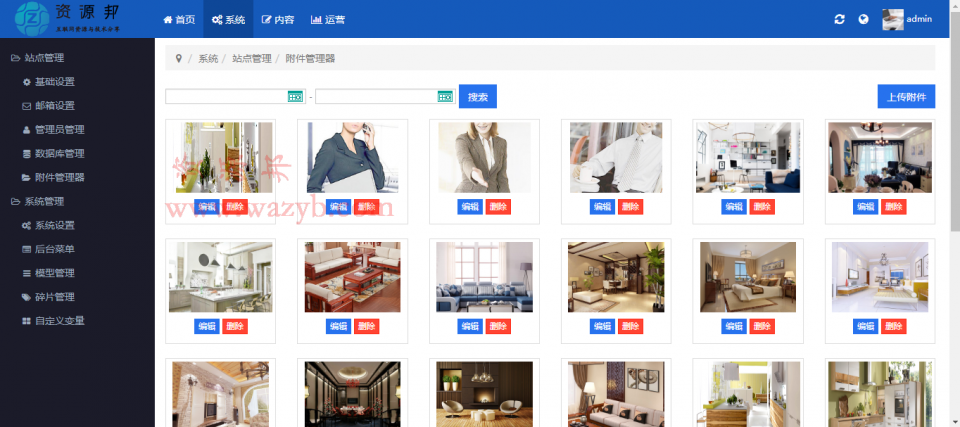960x427 pixels.
Task: Click 编辑 under blue sectional sofa image
Action: click(x=470, y=327)
